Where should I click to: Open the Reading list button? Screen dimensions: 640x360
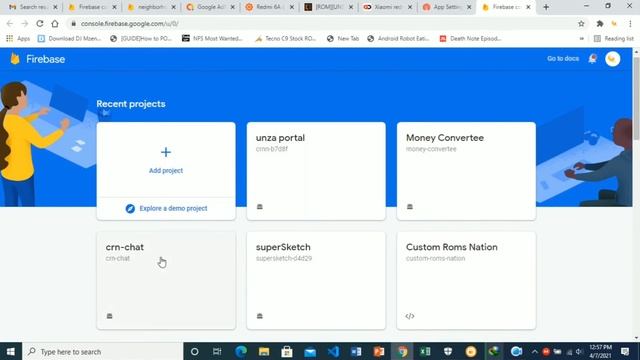(614, 38)
